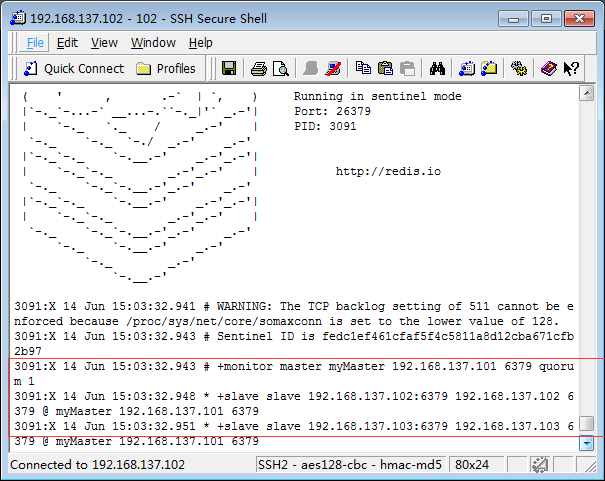Open Settings with the gears icon
The image size is (605, 481).
pyautogui.click(x=519, y=68)
